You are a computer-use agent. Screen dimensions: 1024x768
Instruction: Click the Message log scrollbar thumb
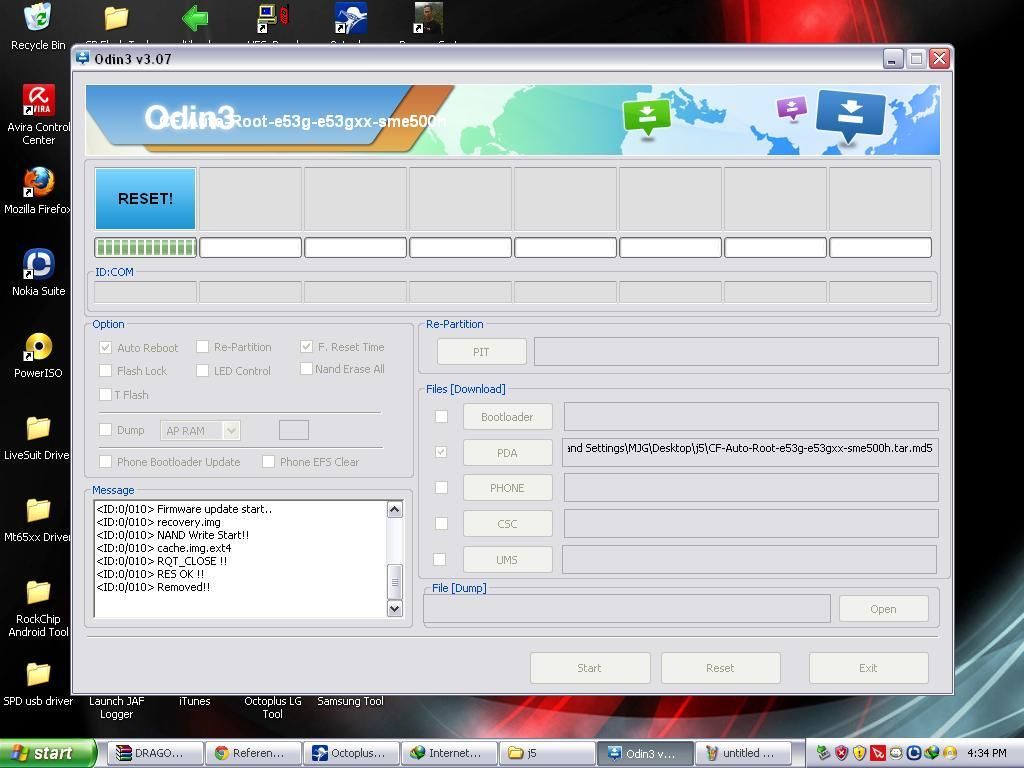(x=394, y=581)
